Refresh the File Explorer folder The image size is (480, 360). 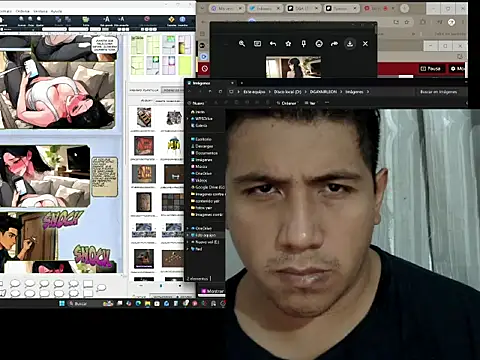[220, 92]
